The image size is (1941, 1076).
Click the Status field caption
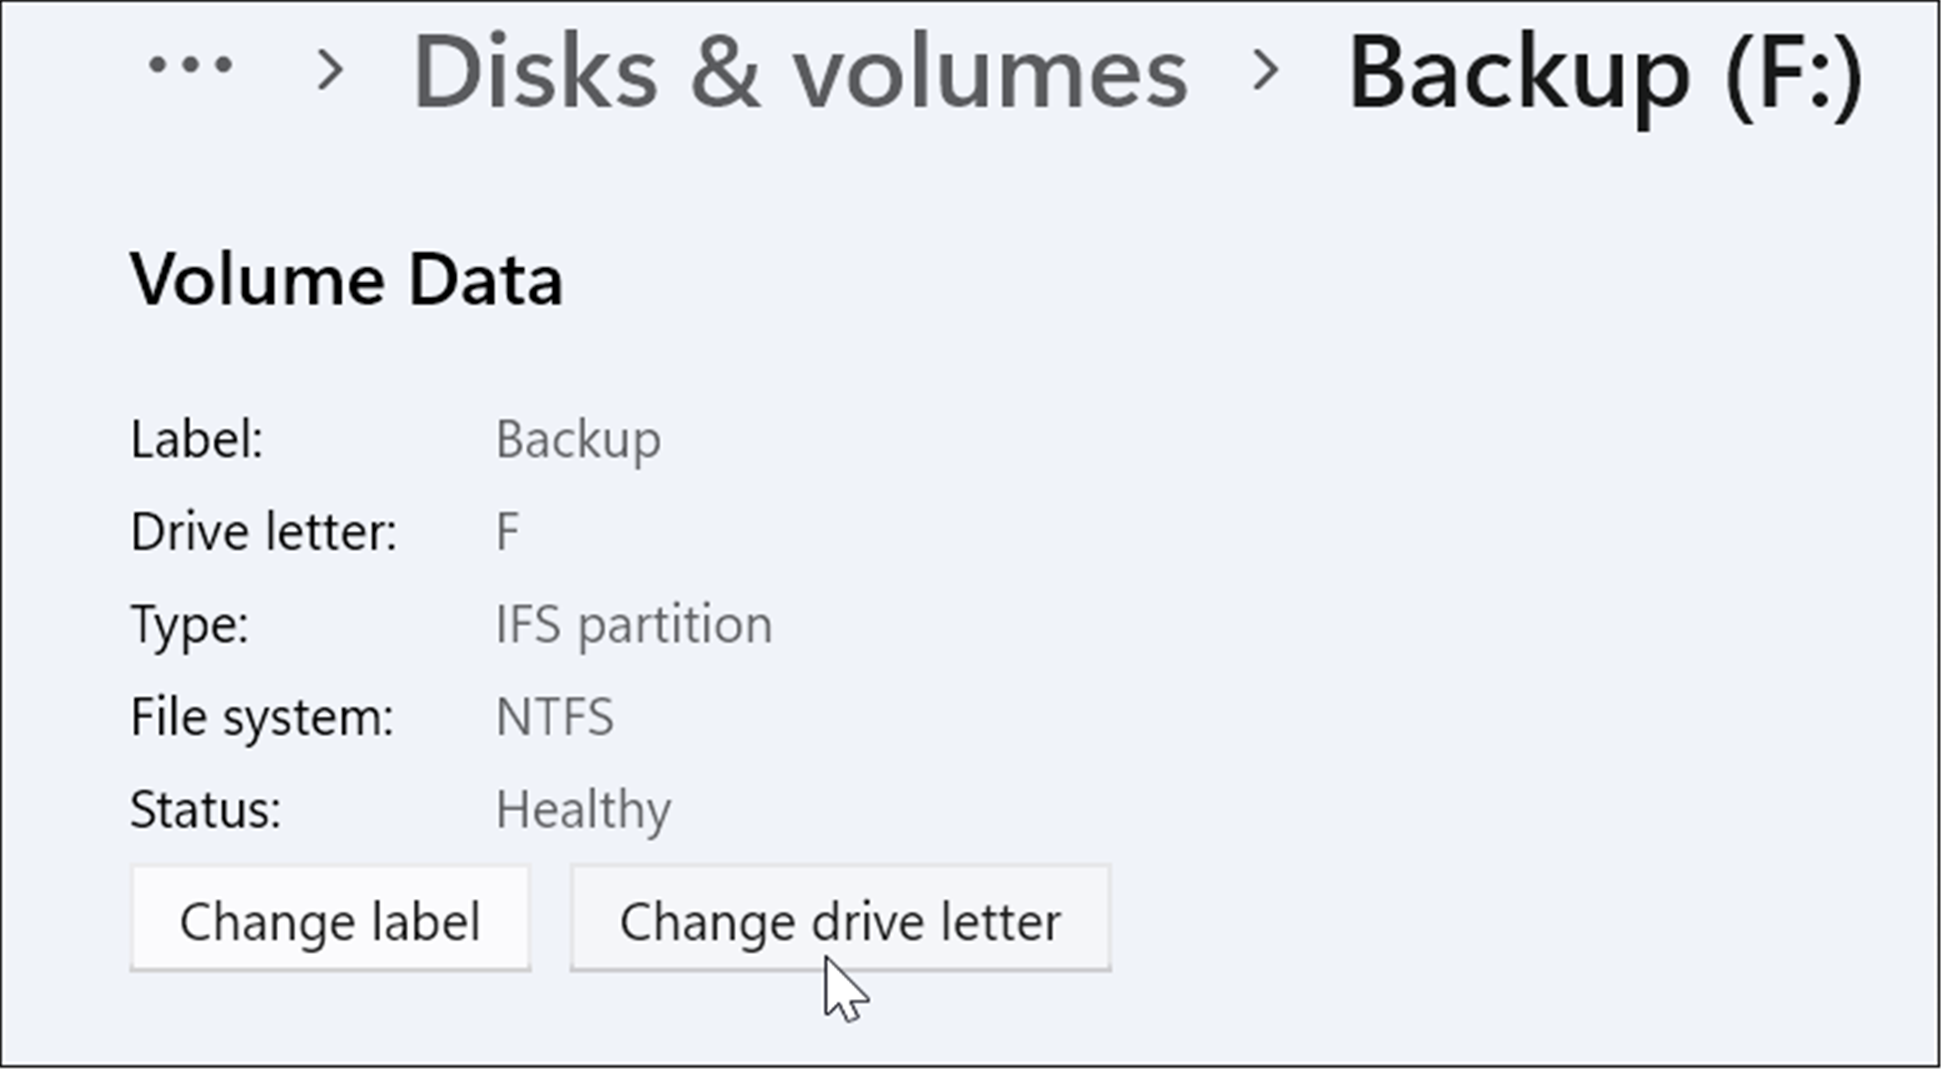[203, 810]
